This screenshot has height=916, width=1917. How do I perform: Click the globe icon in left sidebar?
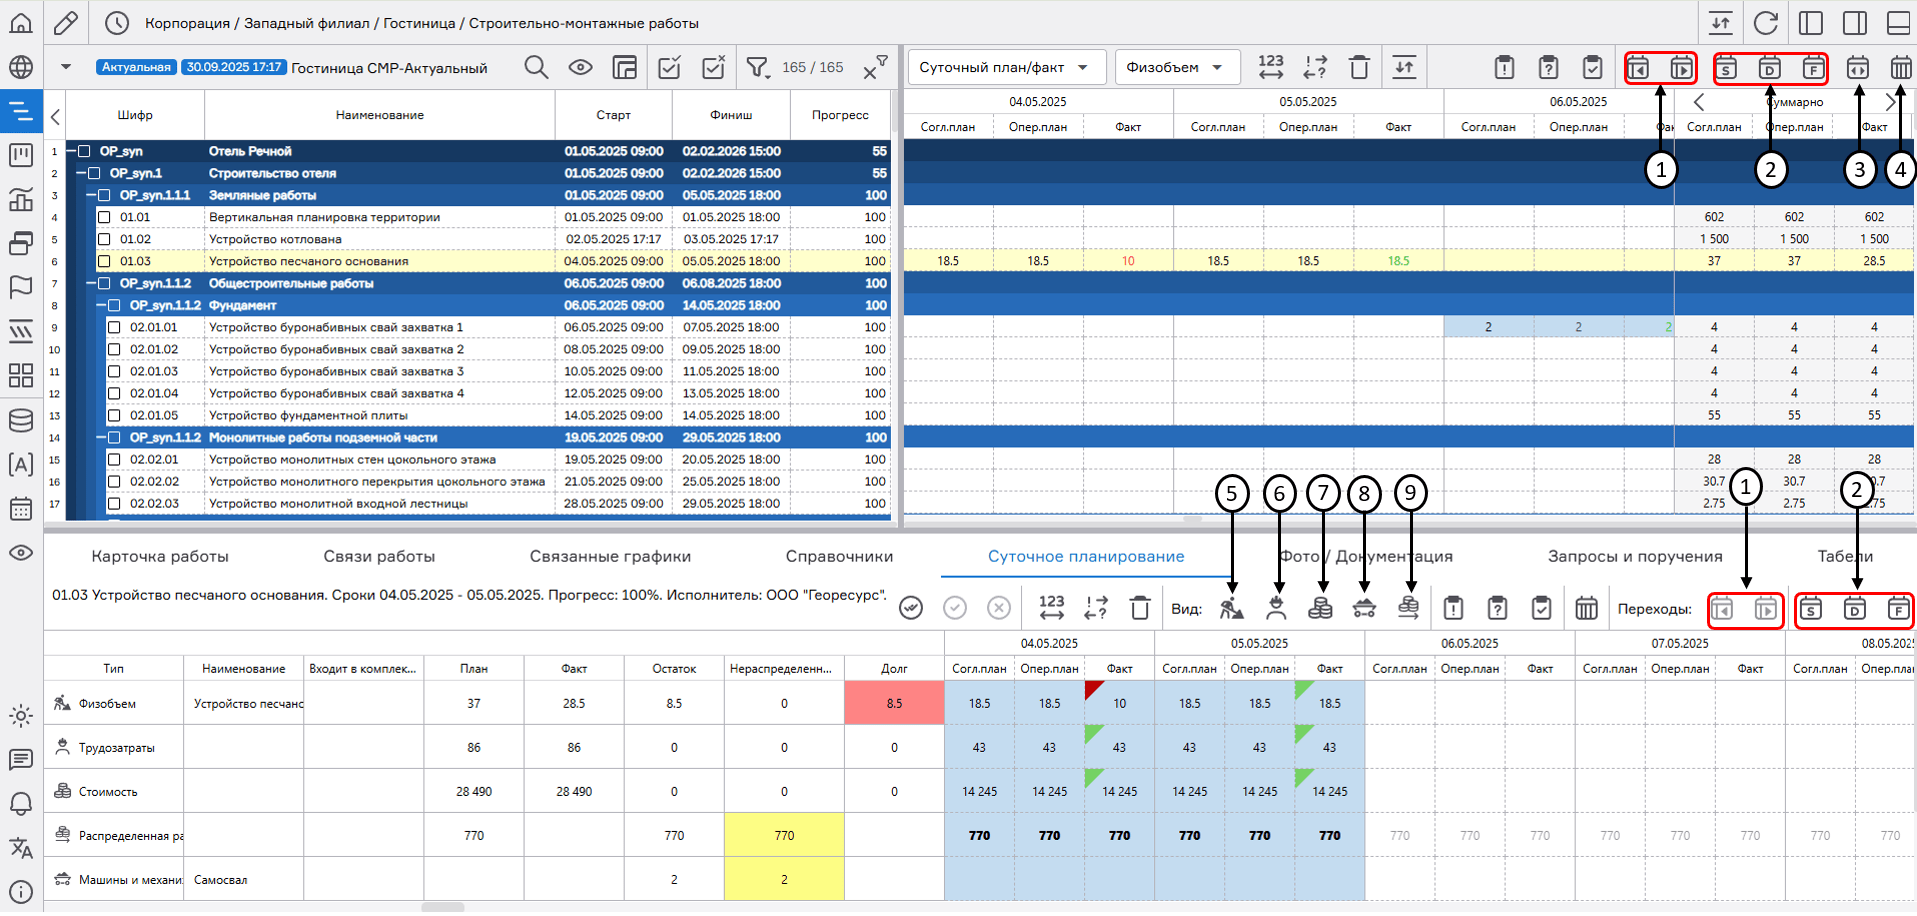click(21, 67)
